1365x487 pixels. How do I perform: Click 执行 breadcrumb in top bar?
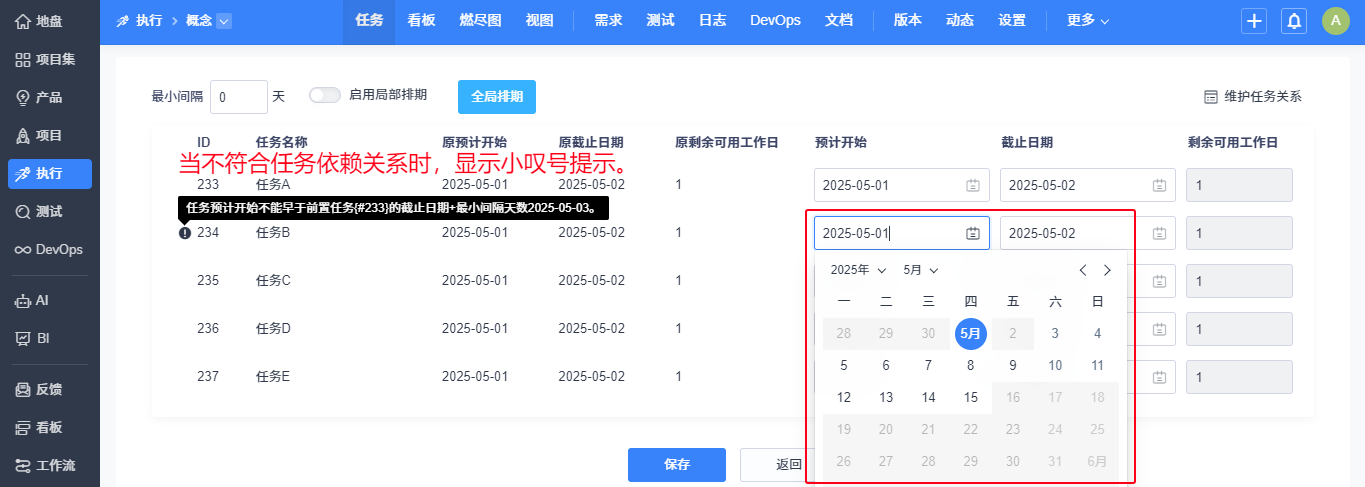140,20
